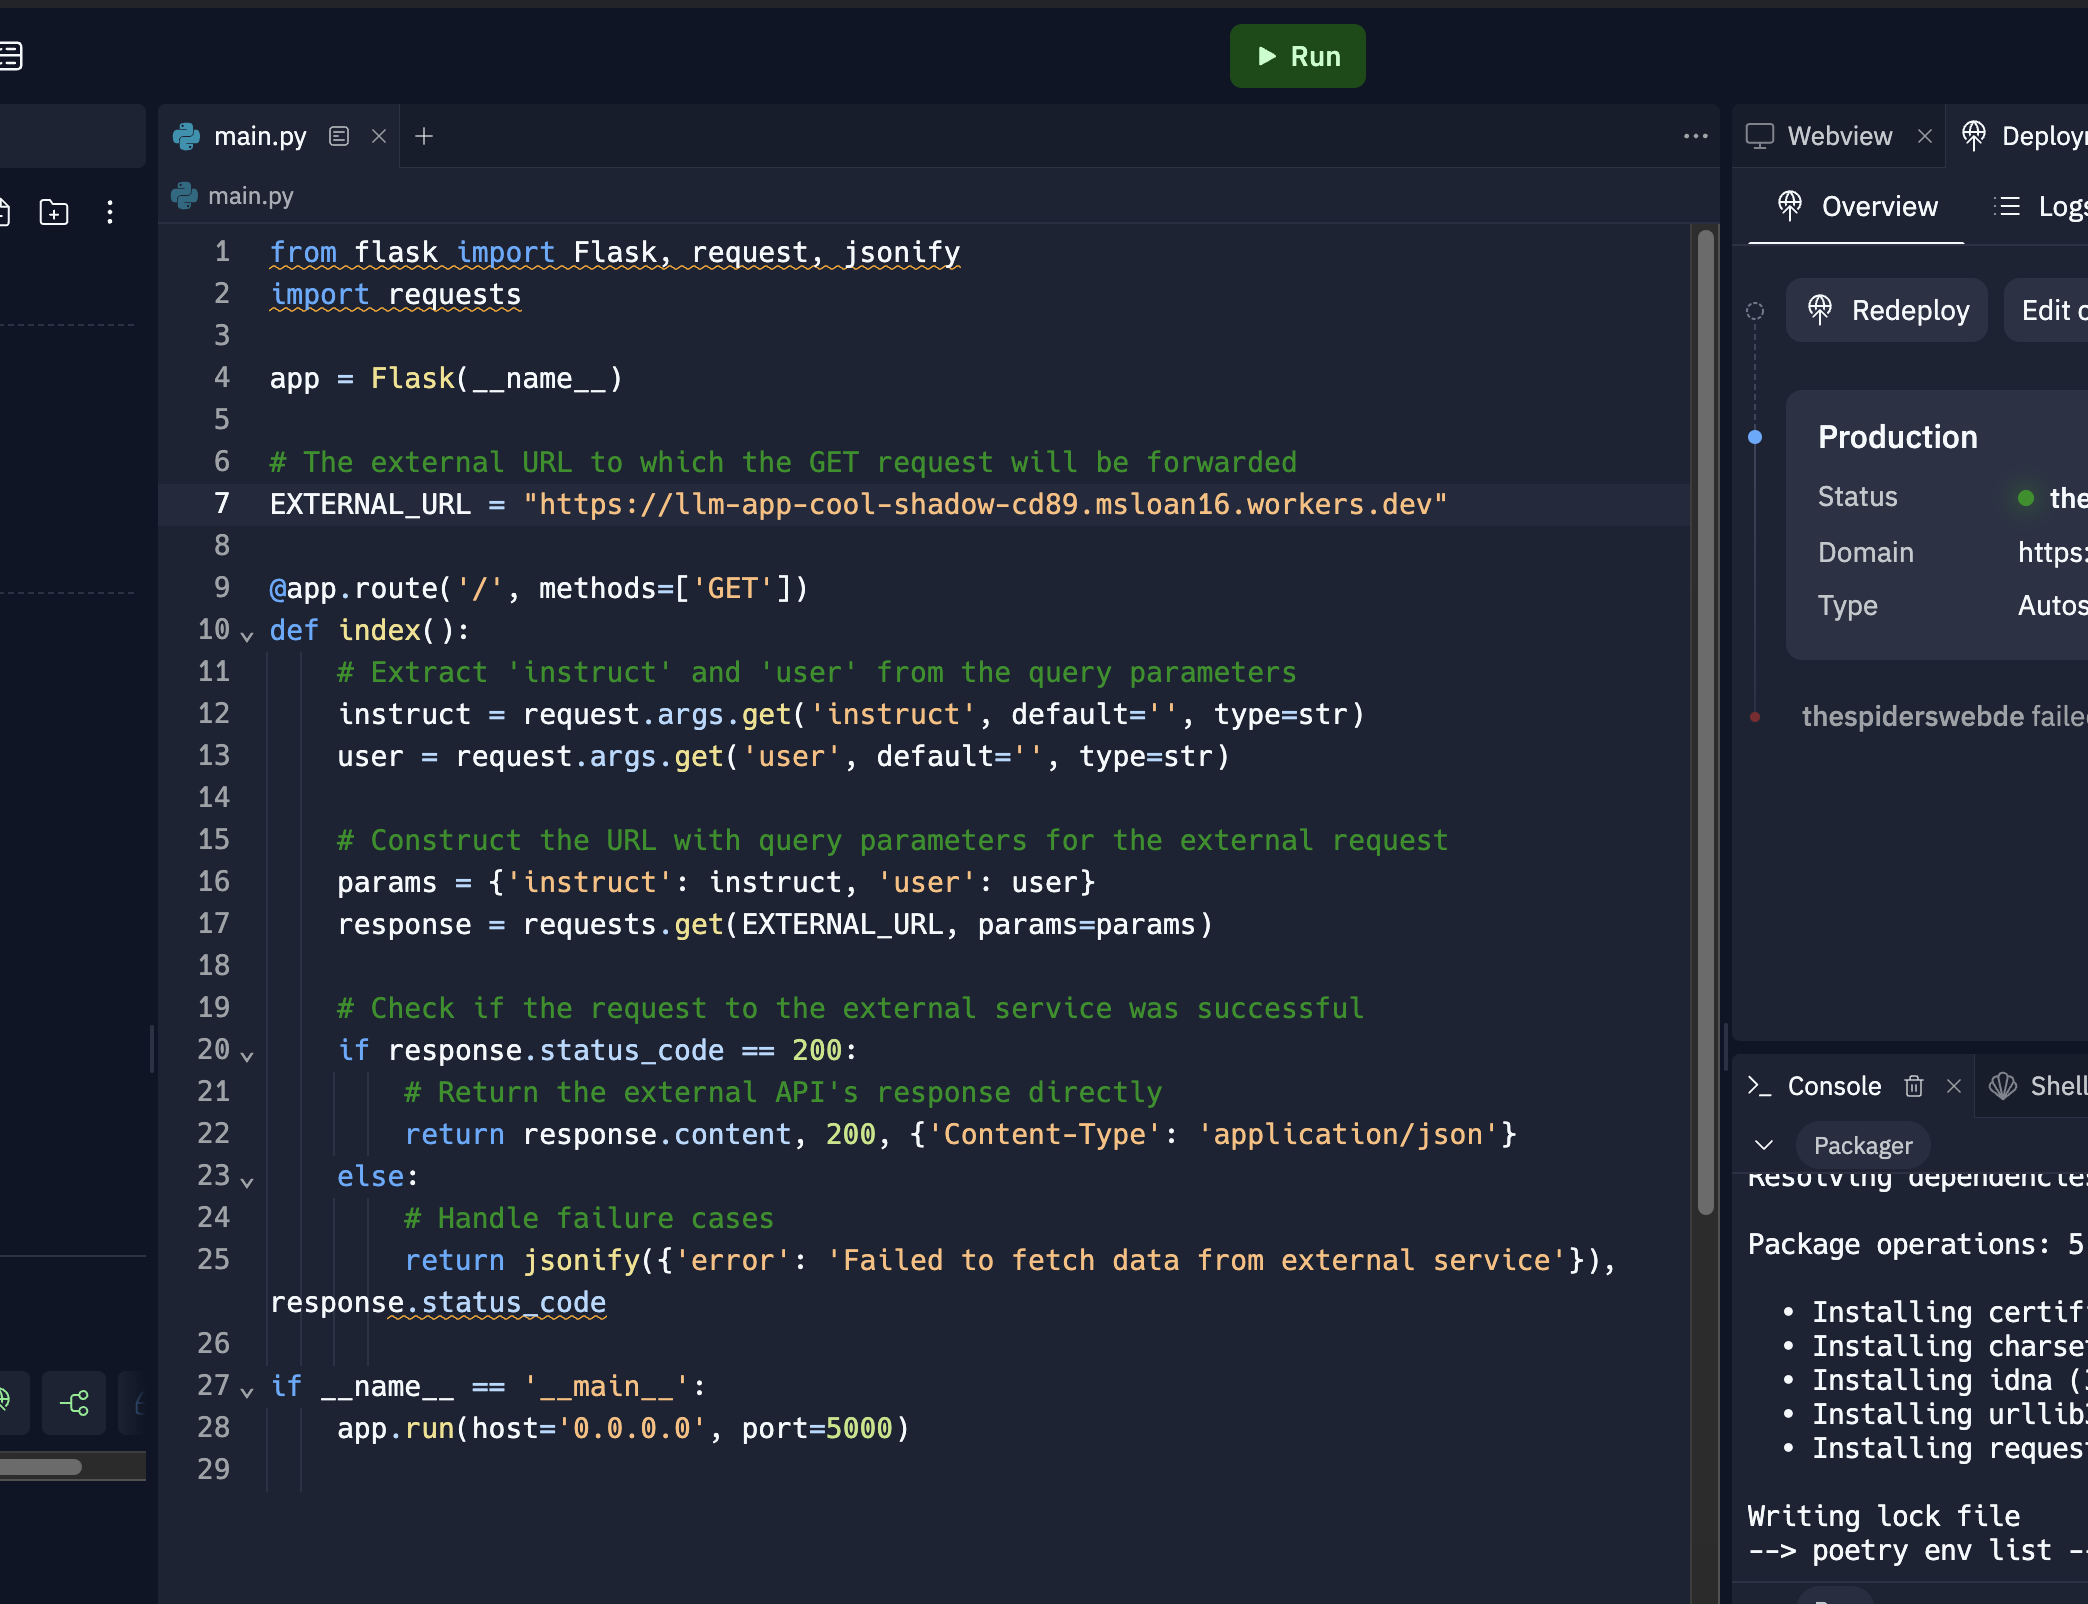2088x1604 pixels.
Task: Click the editor vertical scrollbar
Action: (1706, 720)
